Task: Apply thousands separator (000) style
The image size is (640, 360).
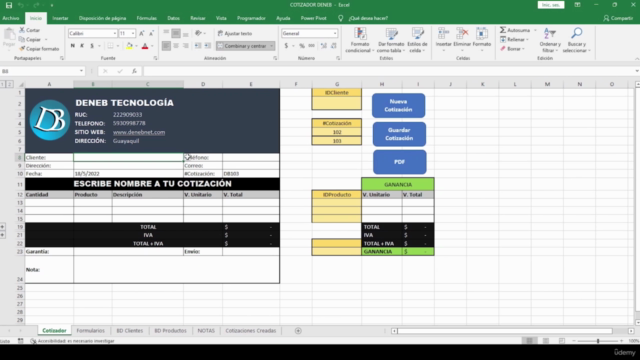Action: click(312, 46)
